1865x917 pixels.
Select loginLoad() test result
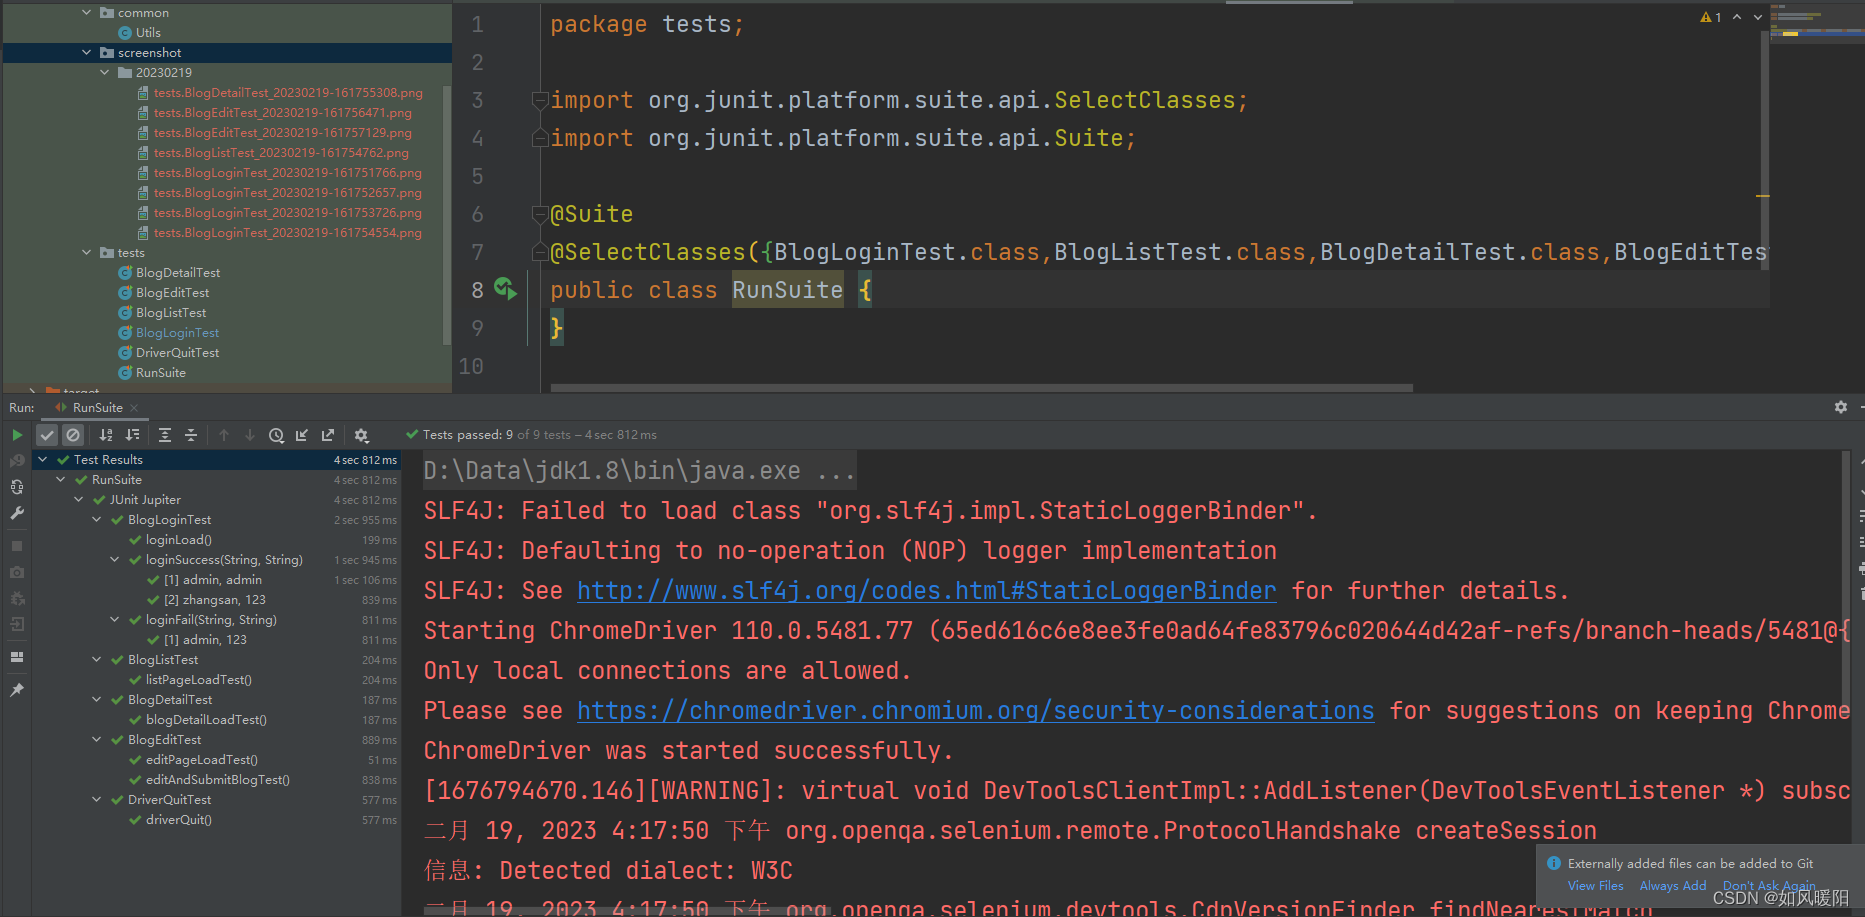179,540
